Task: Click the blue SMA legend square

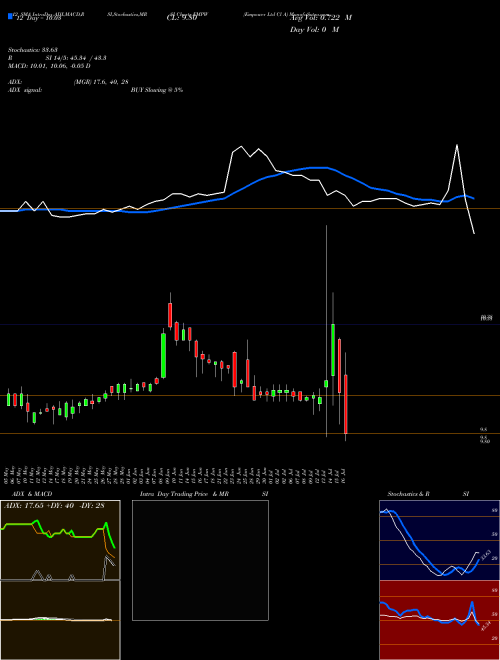Action: 10,16
